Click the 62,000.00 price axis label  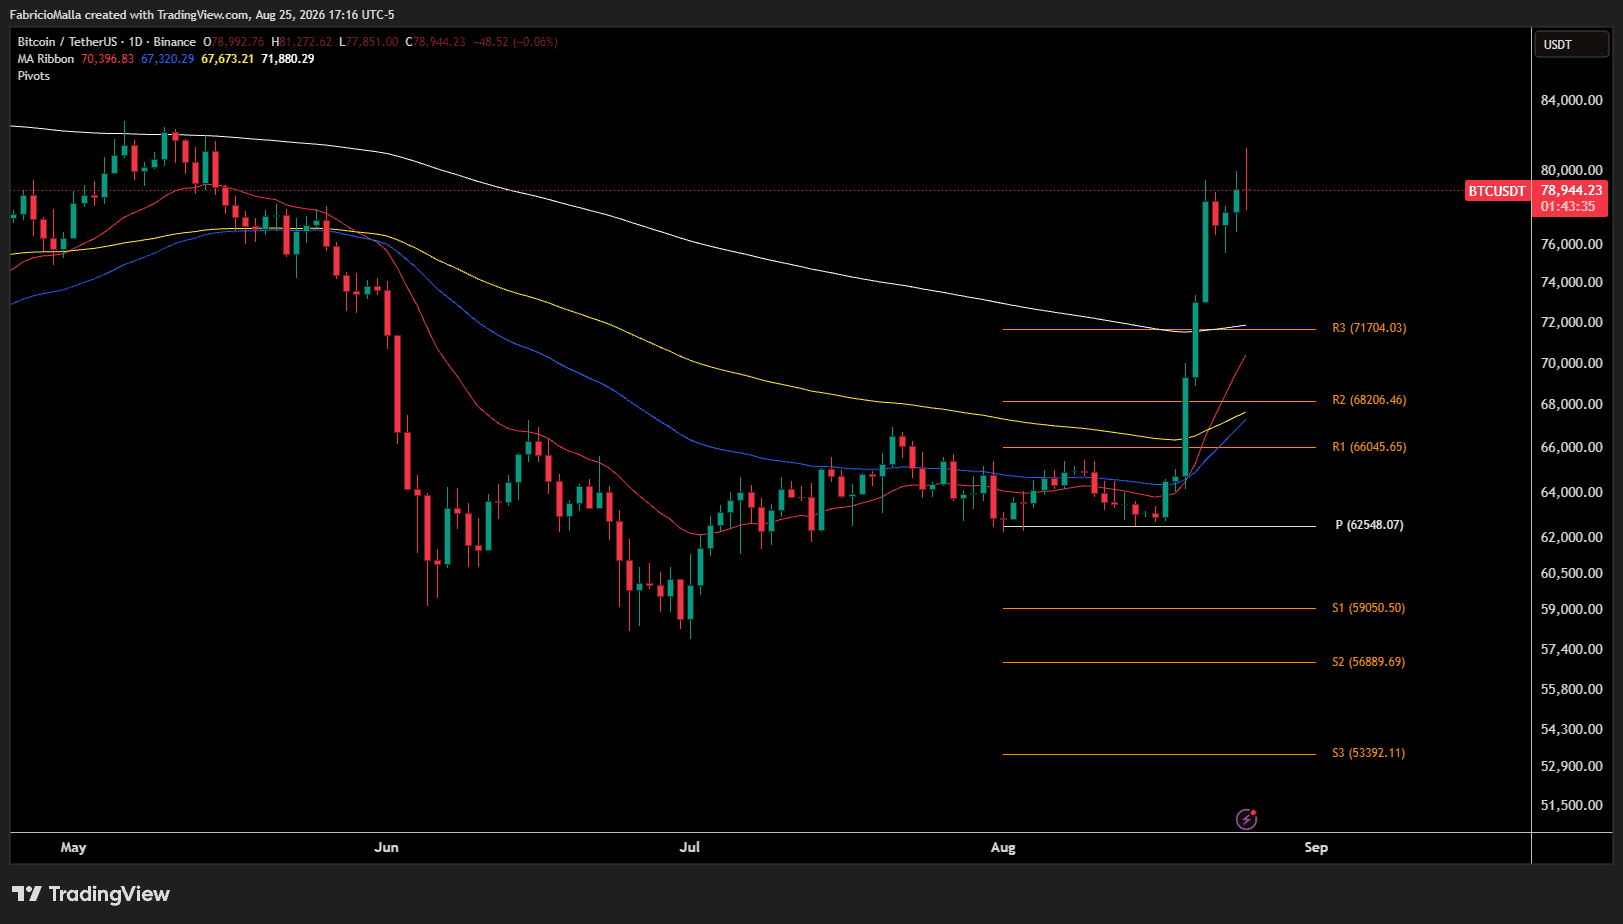tap(1571, 537)
